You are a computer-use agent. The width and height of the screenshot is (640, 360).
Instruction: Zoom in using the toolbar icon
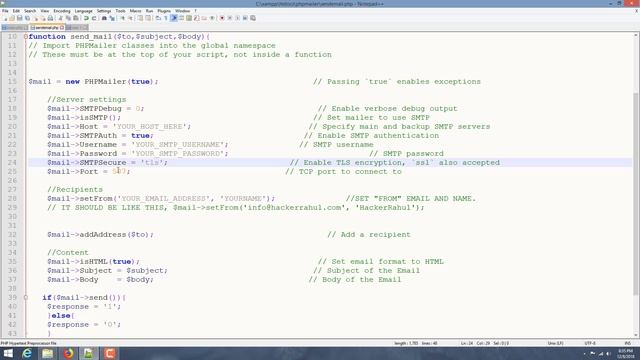[x=123, y=18]
